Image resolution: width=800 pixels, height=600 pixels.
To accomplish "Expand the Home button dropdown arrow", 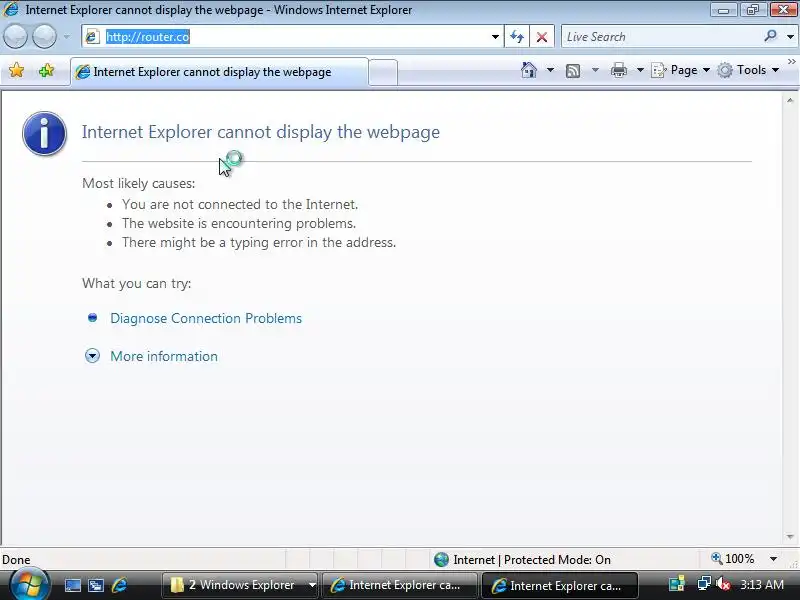I will (x=550, y=70).
